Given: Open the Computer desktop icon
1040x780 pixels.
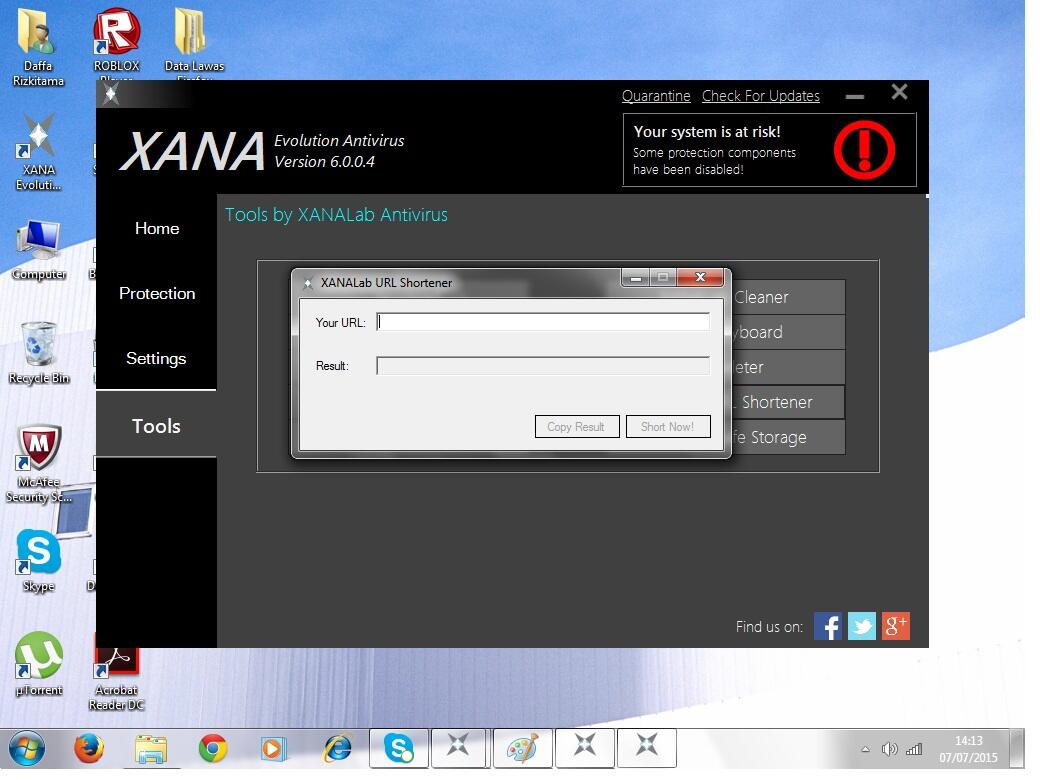Looking at the screenshot, I should tap(38, 250).
